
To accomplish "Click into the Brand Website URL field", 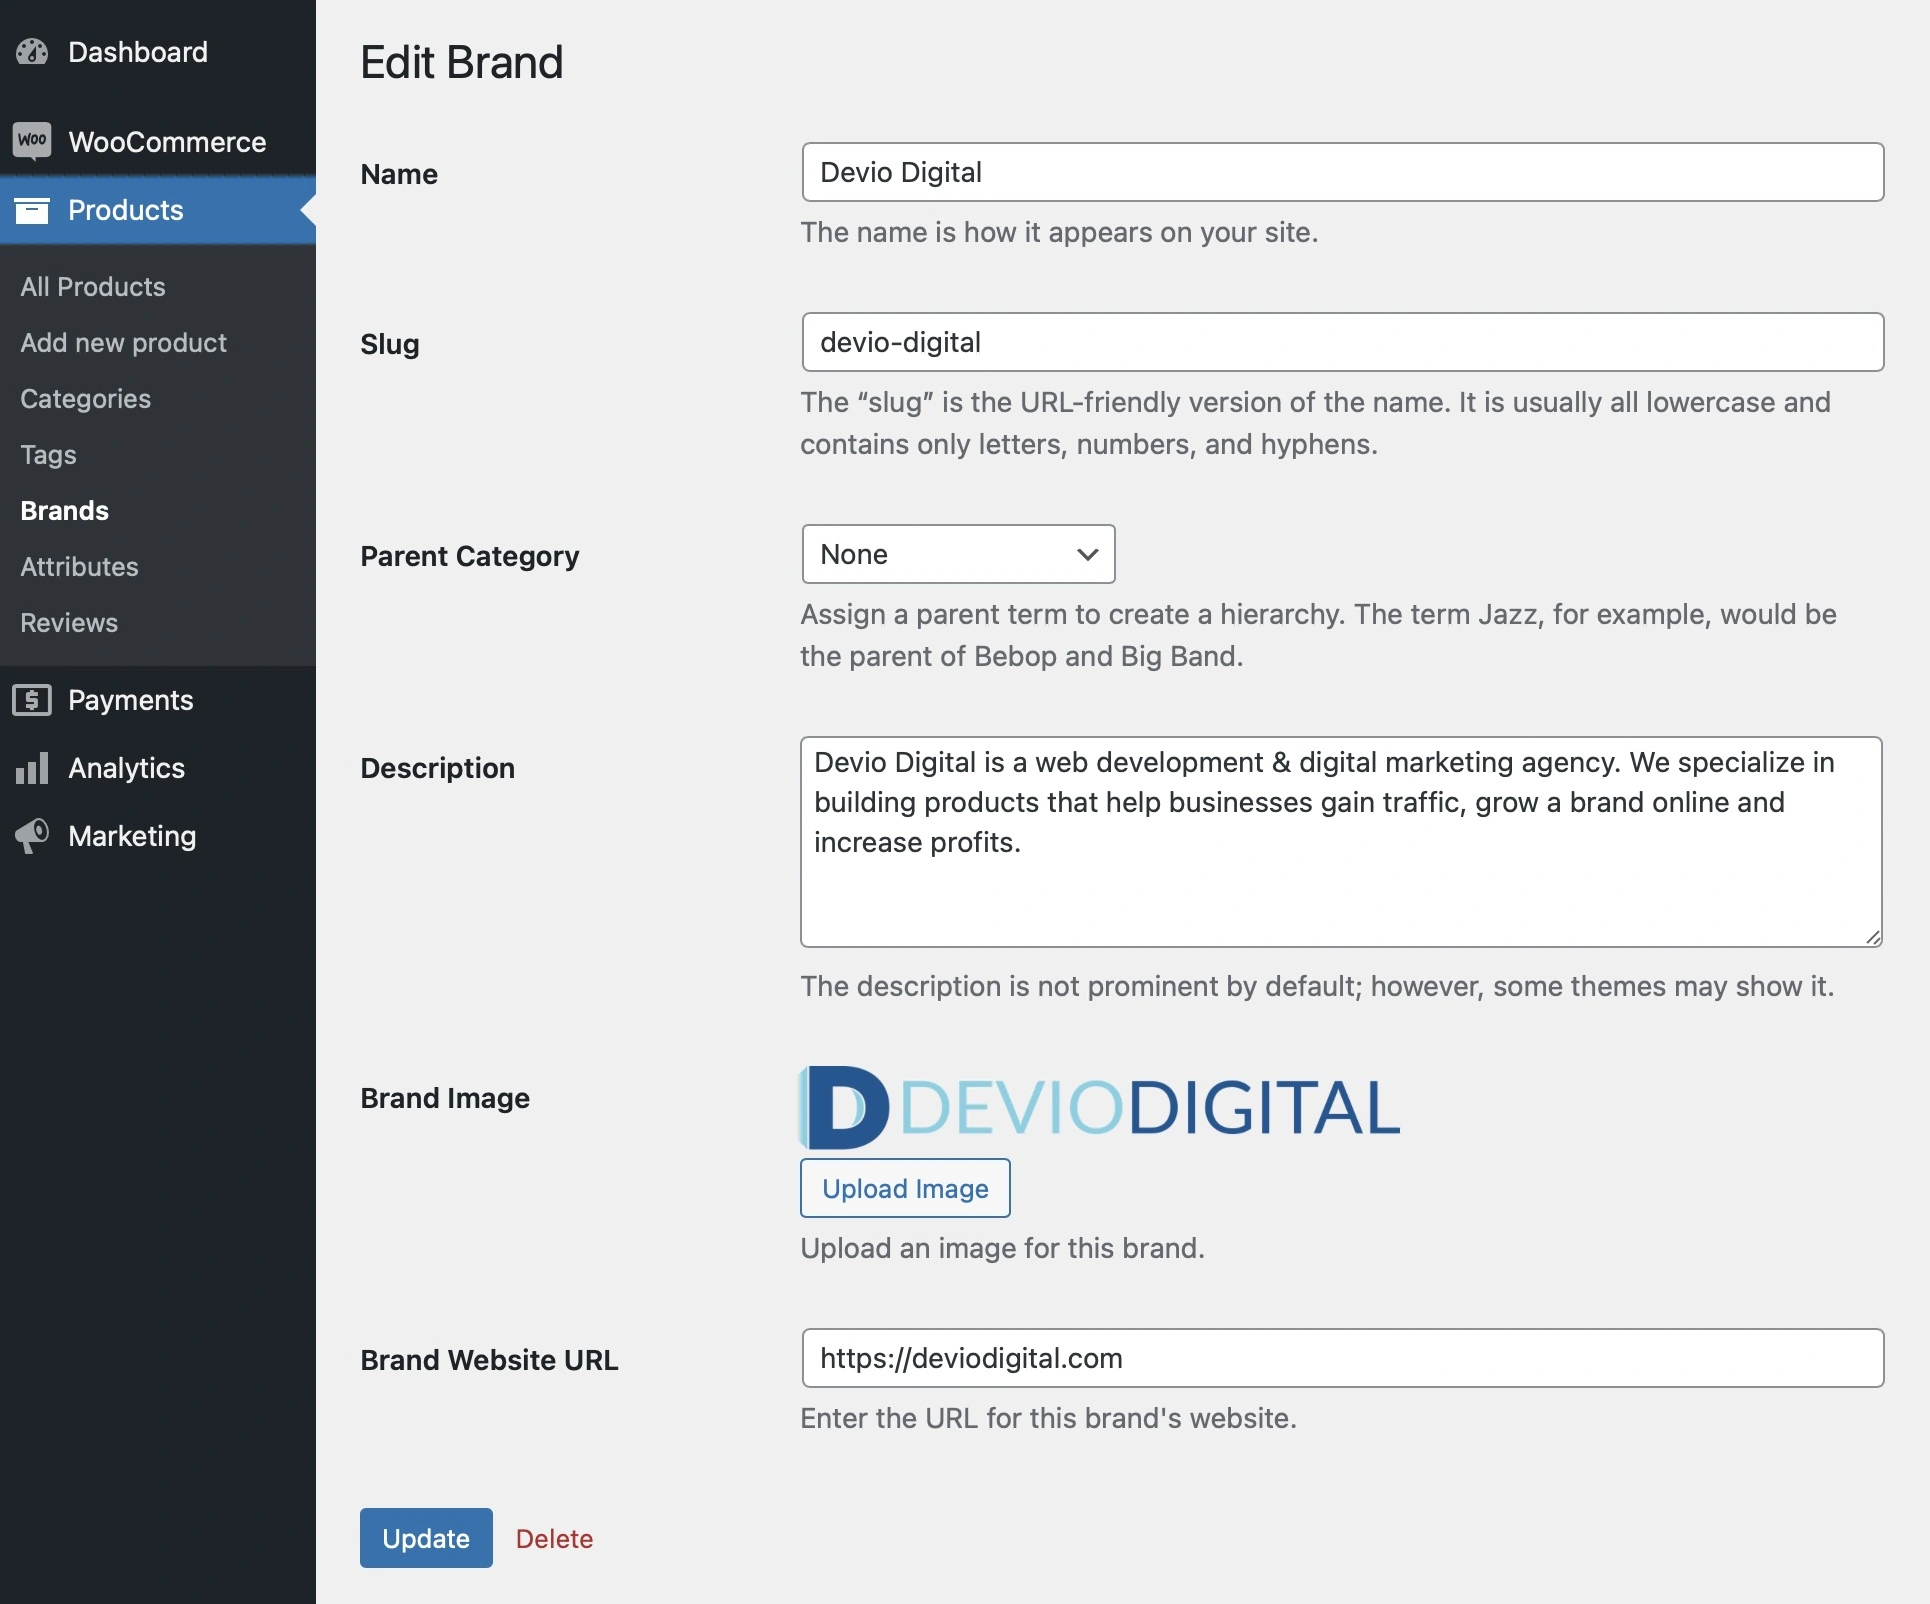I will pos(1343,1358).
